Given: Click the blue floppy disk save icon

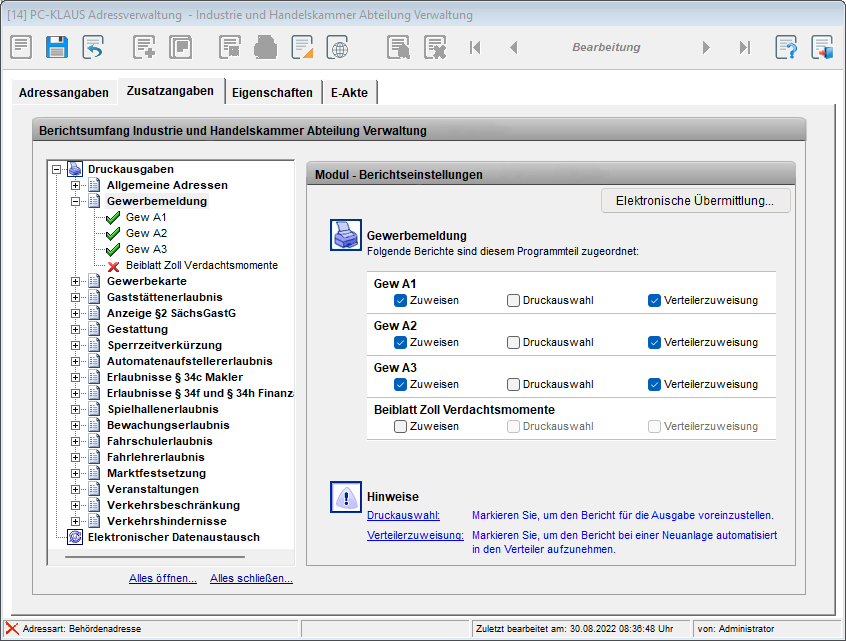Looking at the screenshot, I should point(57,47).
